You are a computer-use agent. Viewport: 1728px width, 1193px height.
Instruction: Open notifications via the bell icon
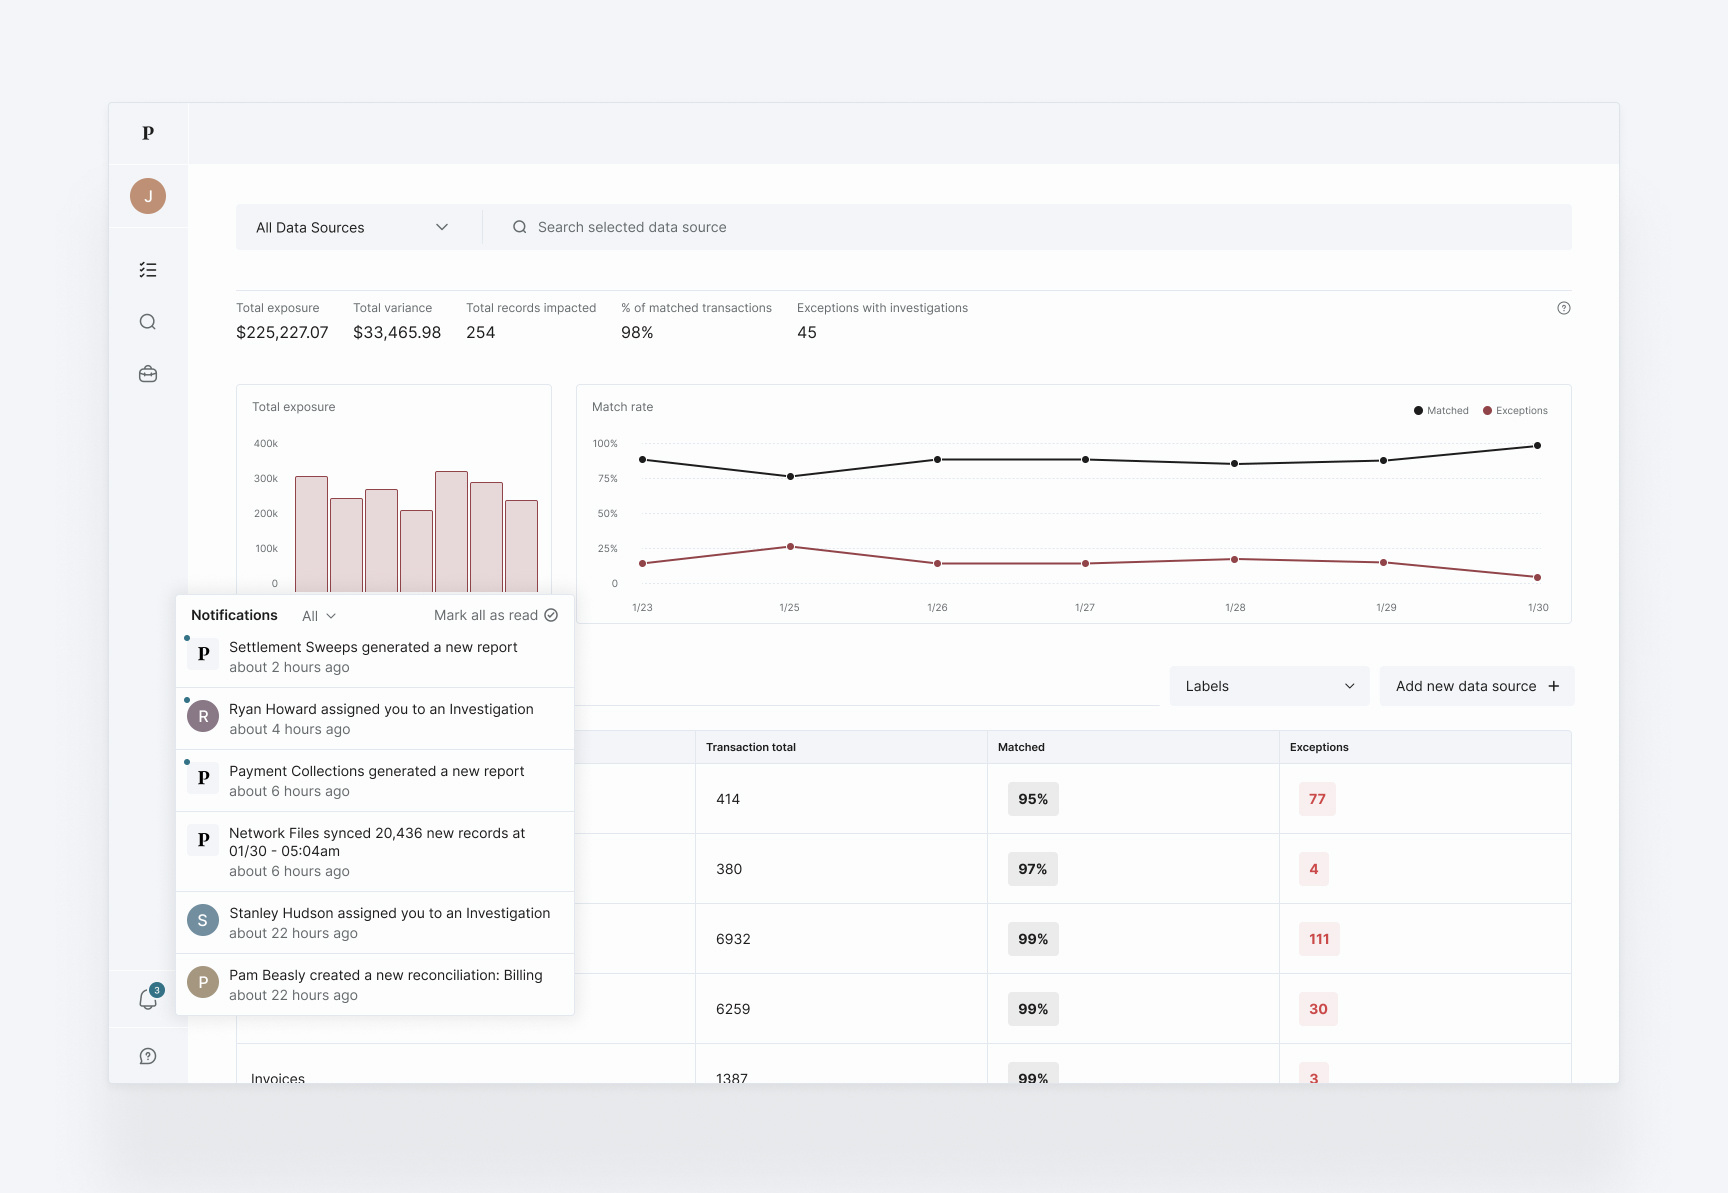(x=147, y=999)
